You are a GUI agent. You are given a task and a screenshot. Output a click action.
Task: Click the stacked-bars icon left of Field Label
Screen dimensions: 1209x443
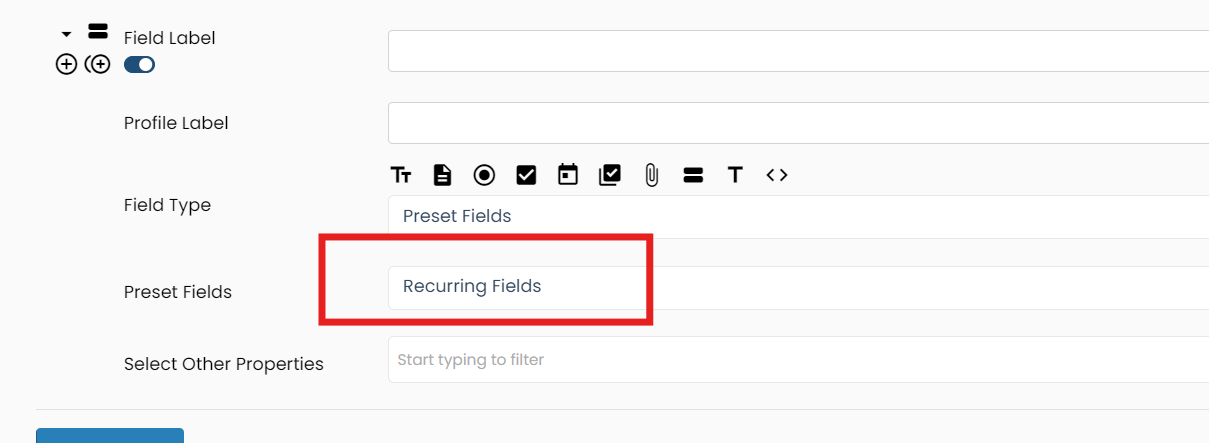98,31
